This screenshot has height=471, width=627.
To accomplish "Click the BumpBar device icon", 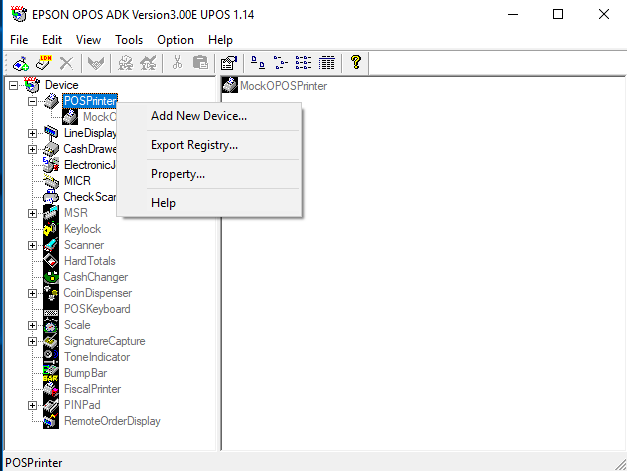I will 51,373.
